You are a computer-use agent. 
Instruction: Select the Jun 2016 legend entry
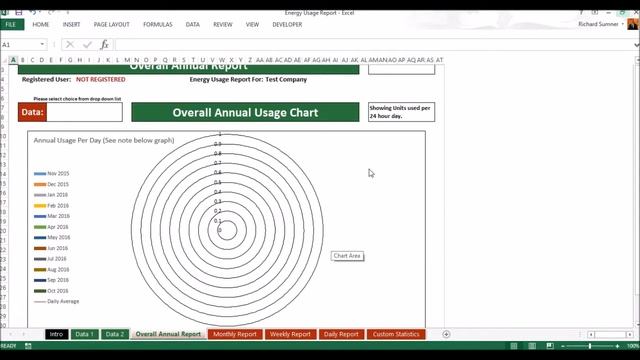pos(51,249)
